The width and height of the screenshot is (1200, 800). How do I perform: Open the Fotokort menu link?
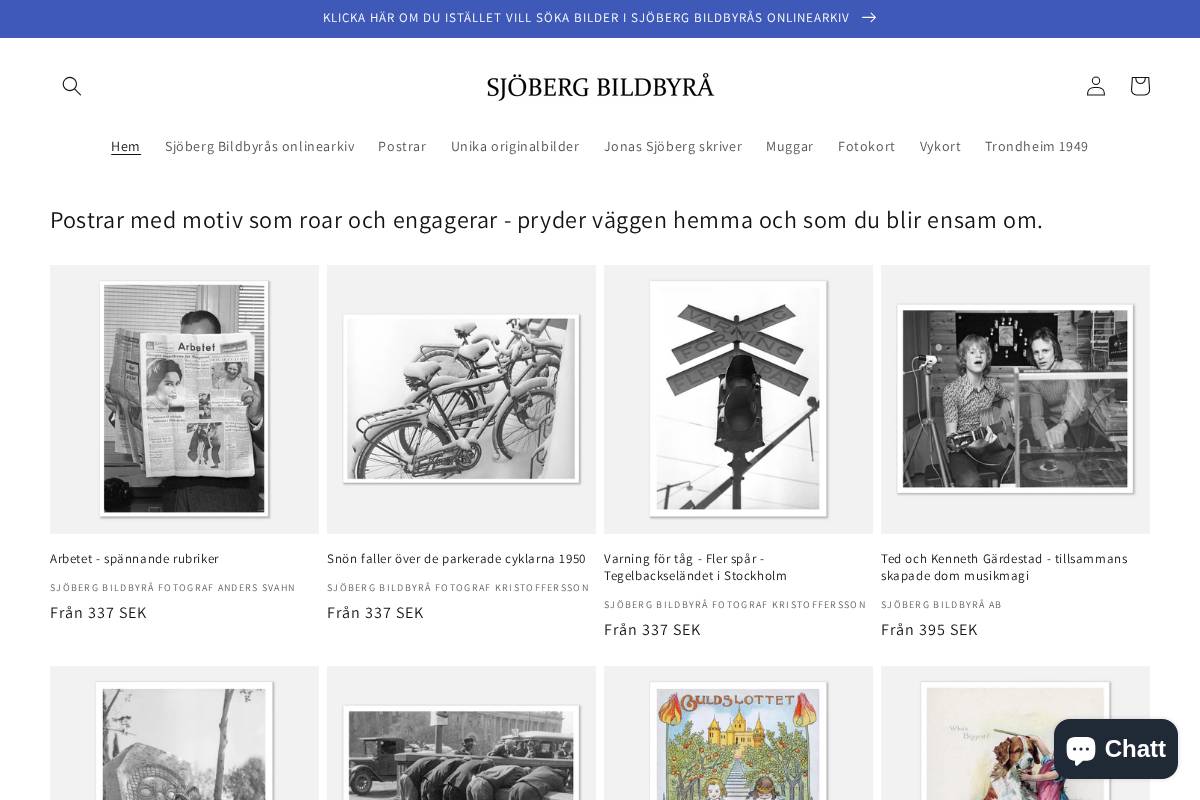pos(867,146)
